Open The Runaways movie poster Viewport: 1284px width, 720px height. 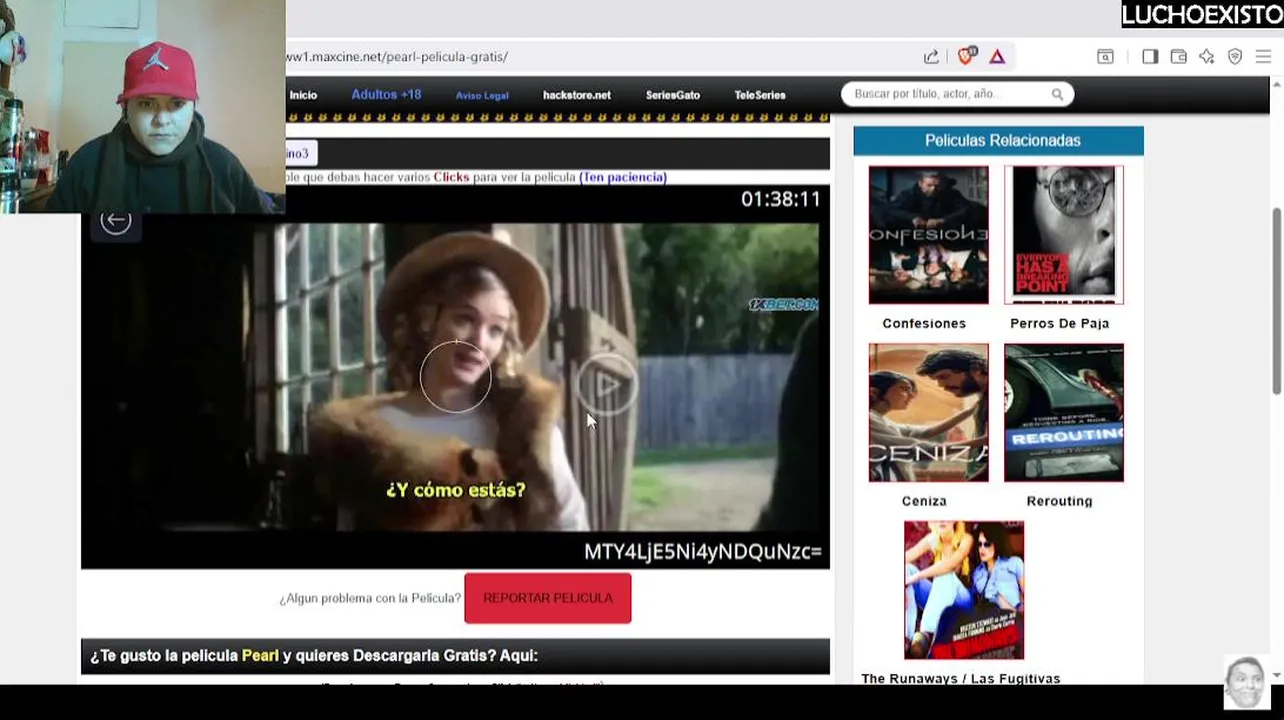964,590
